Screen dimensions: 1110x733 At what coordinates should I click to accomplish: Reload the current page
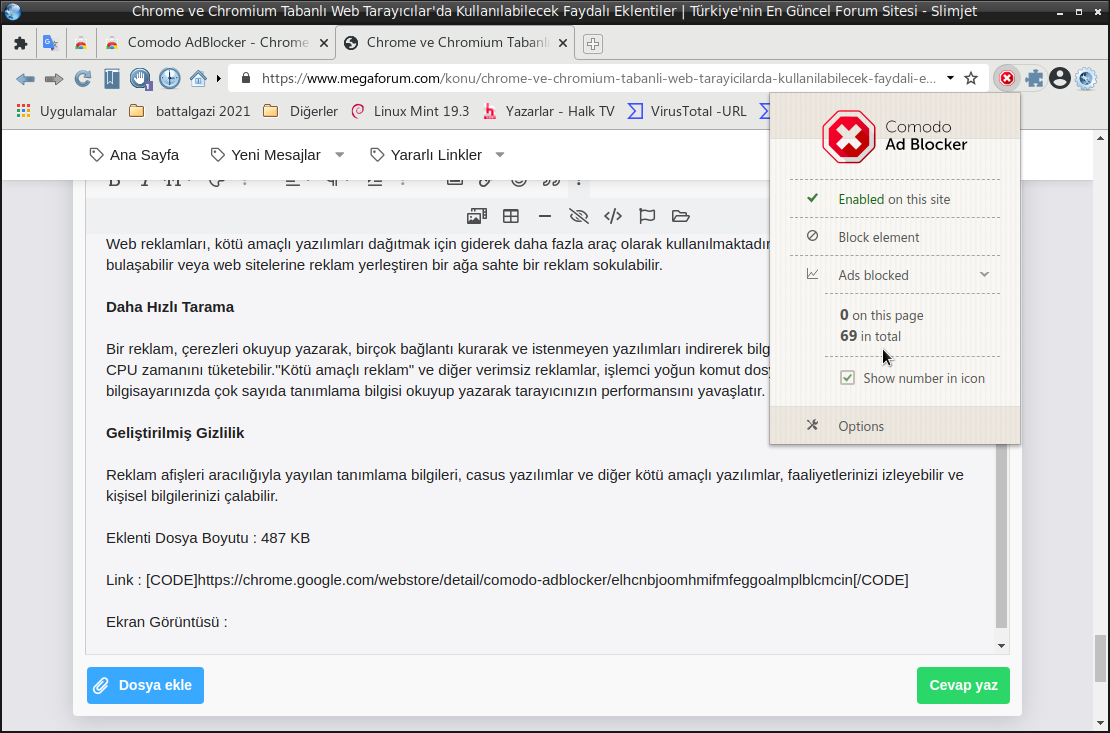coord(83,79)
